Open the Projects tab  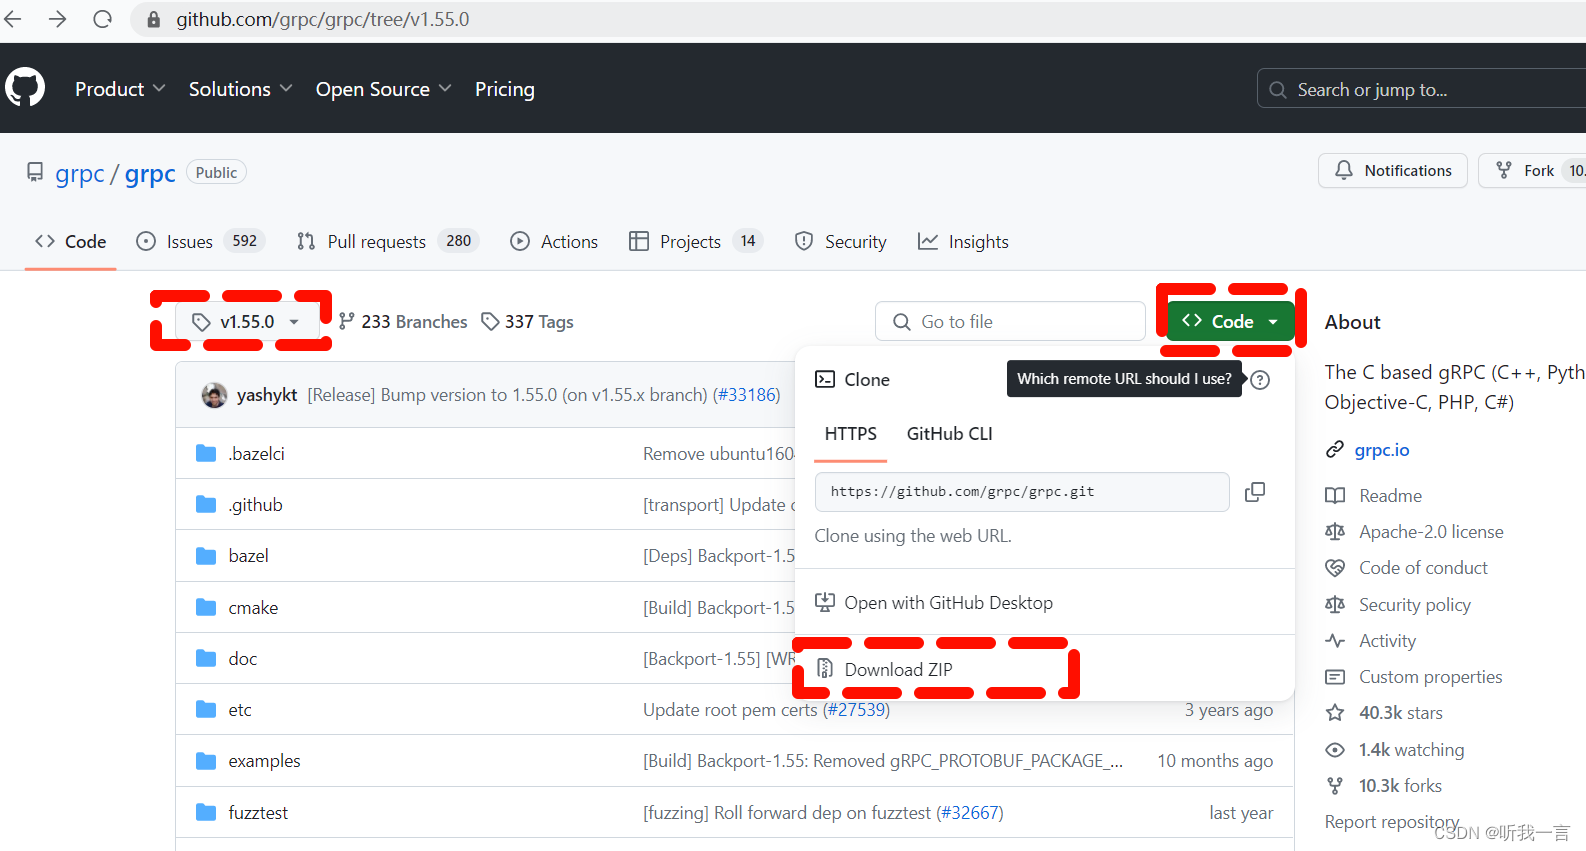(x=696, y=241)
